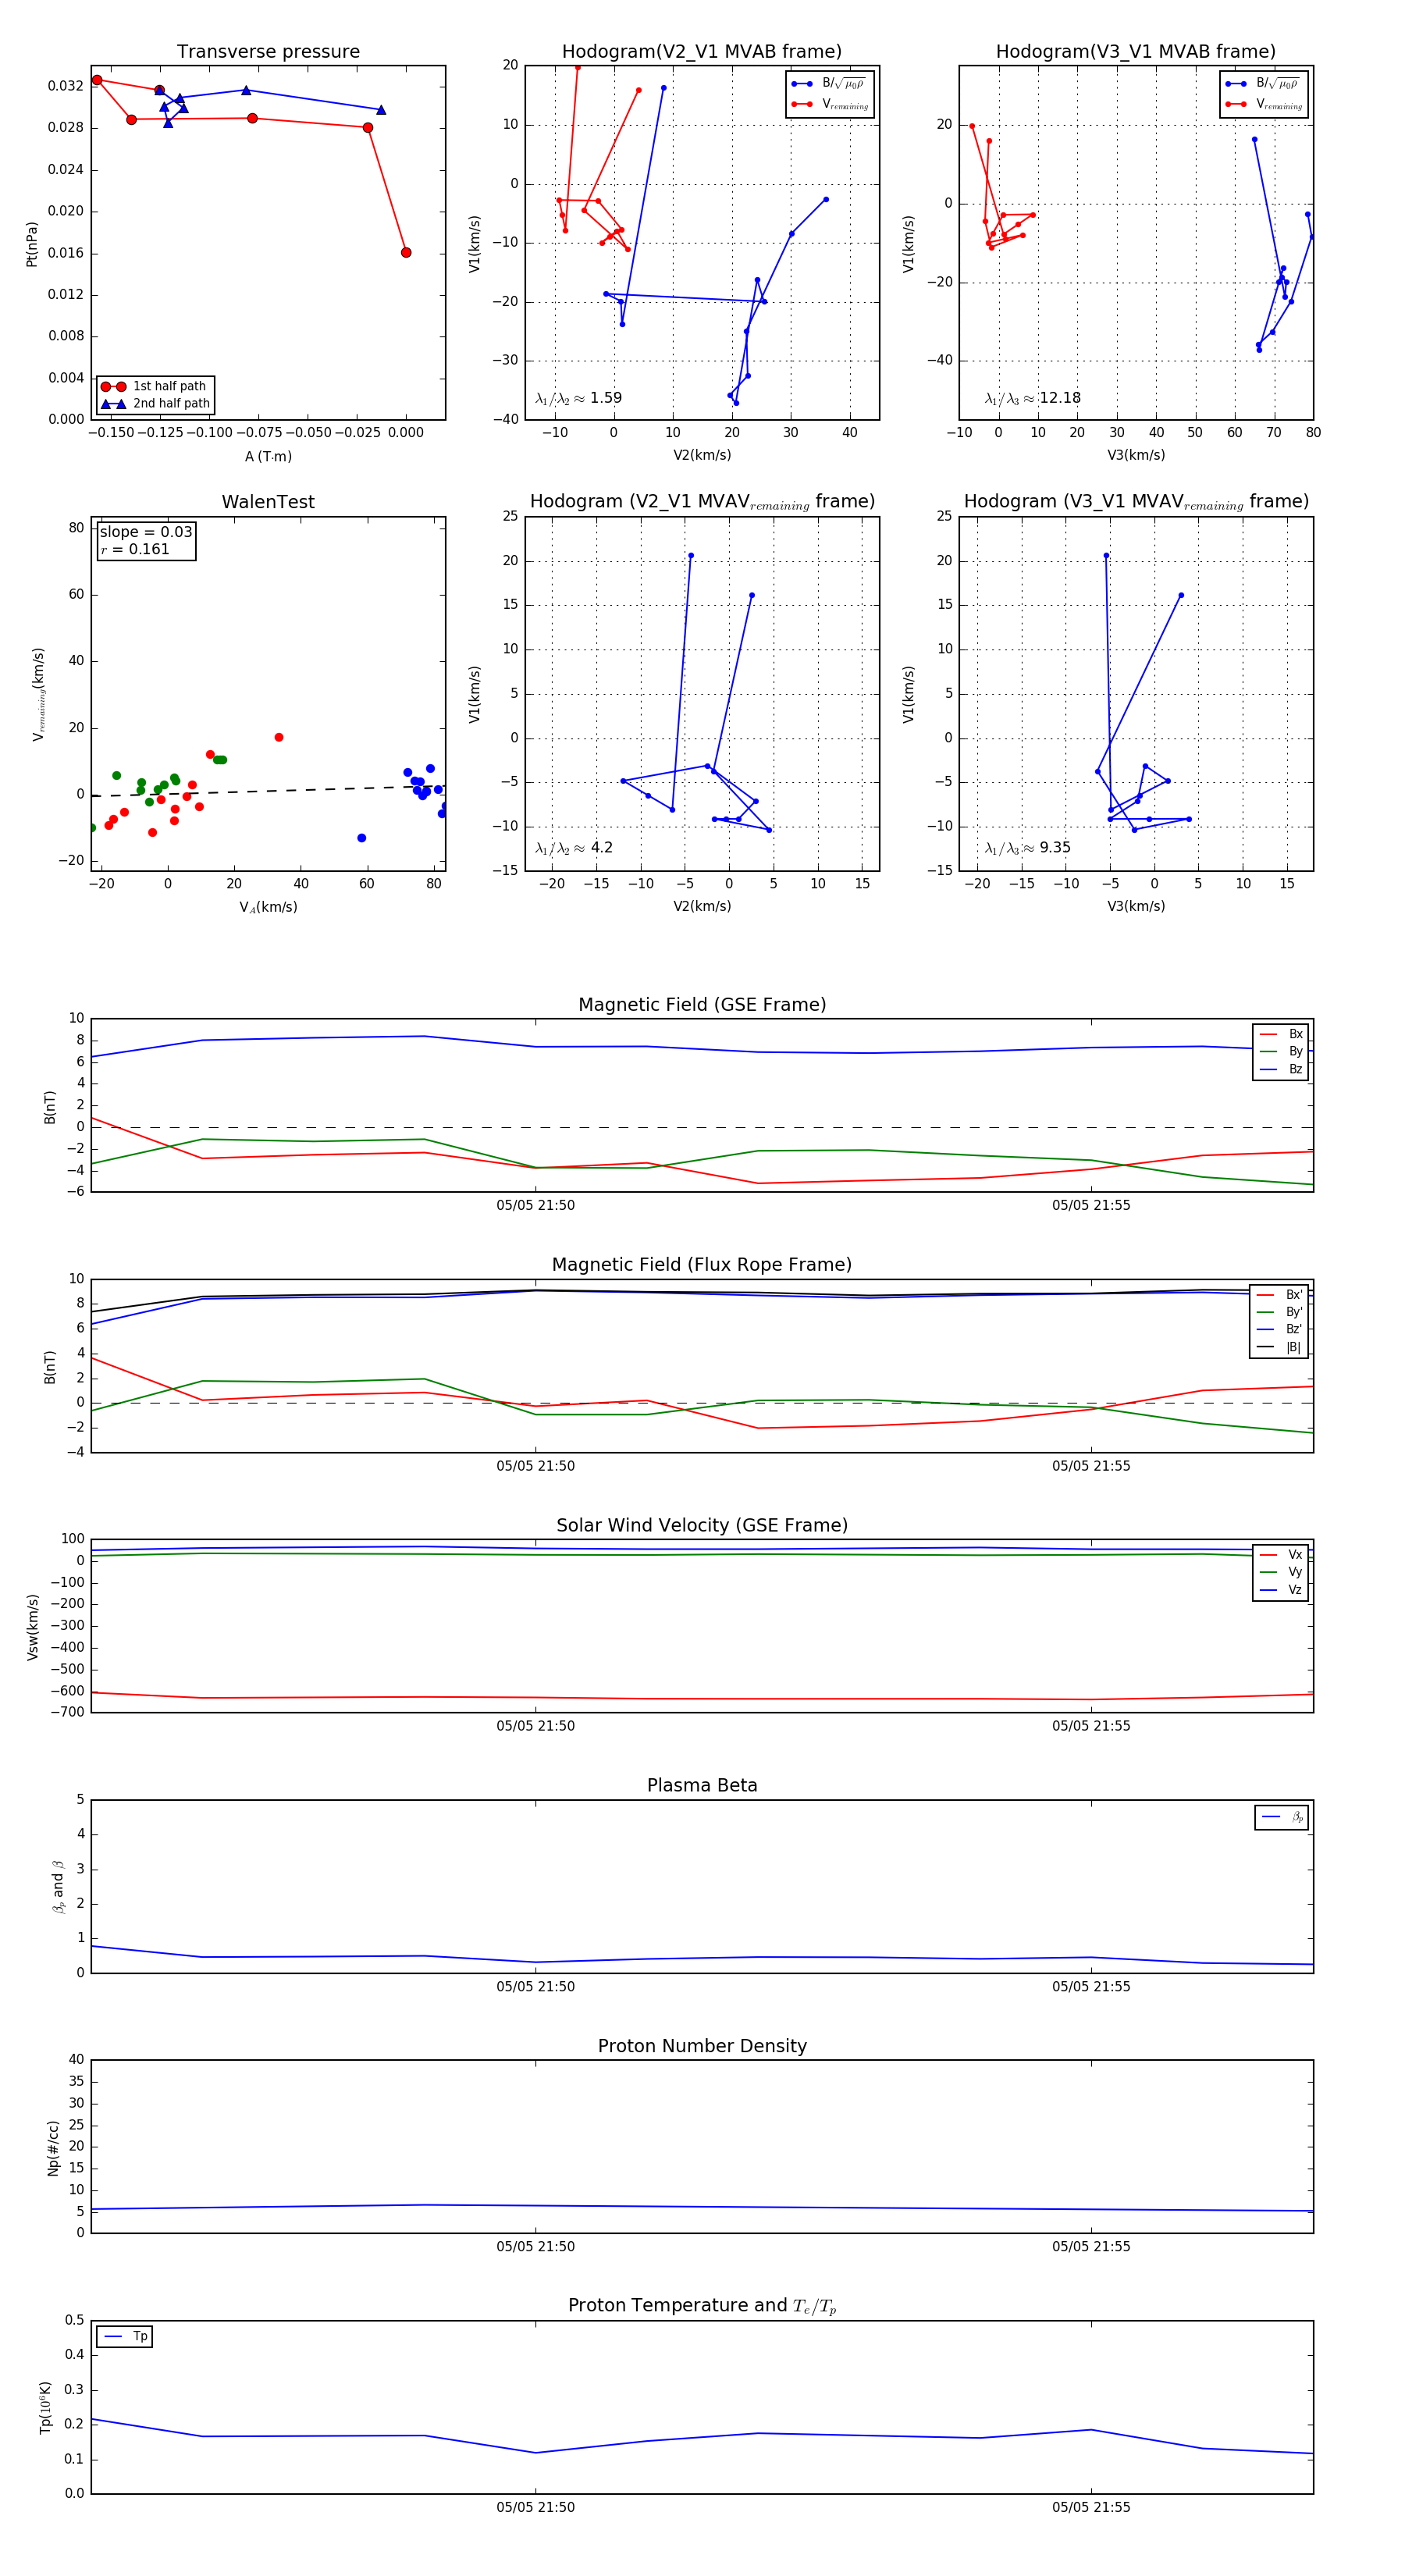Viewport: 1405px width, 2576px height.
Task: Select the "Magnetic Field (GSE Frame)" title
Action: point(702,1005)
